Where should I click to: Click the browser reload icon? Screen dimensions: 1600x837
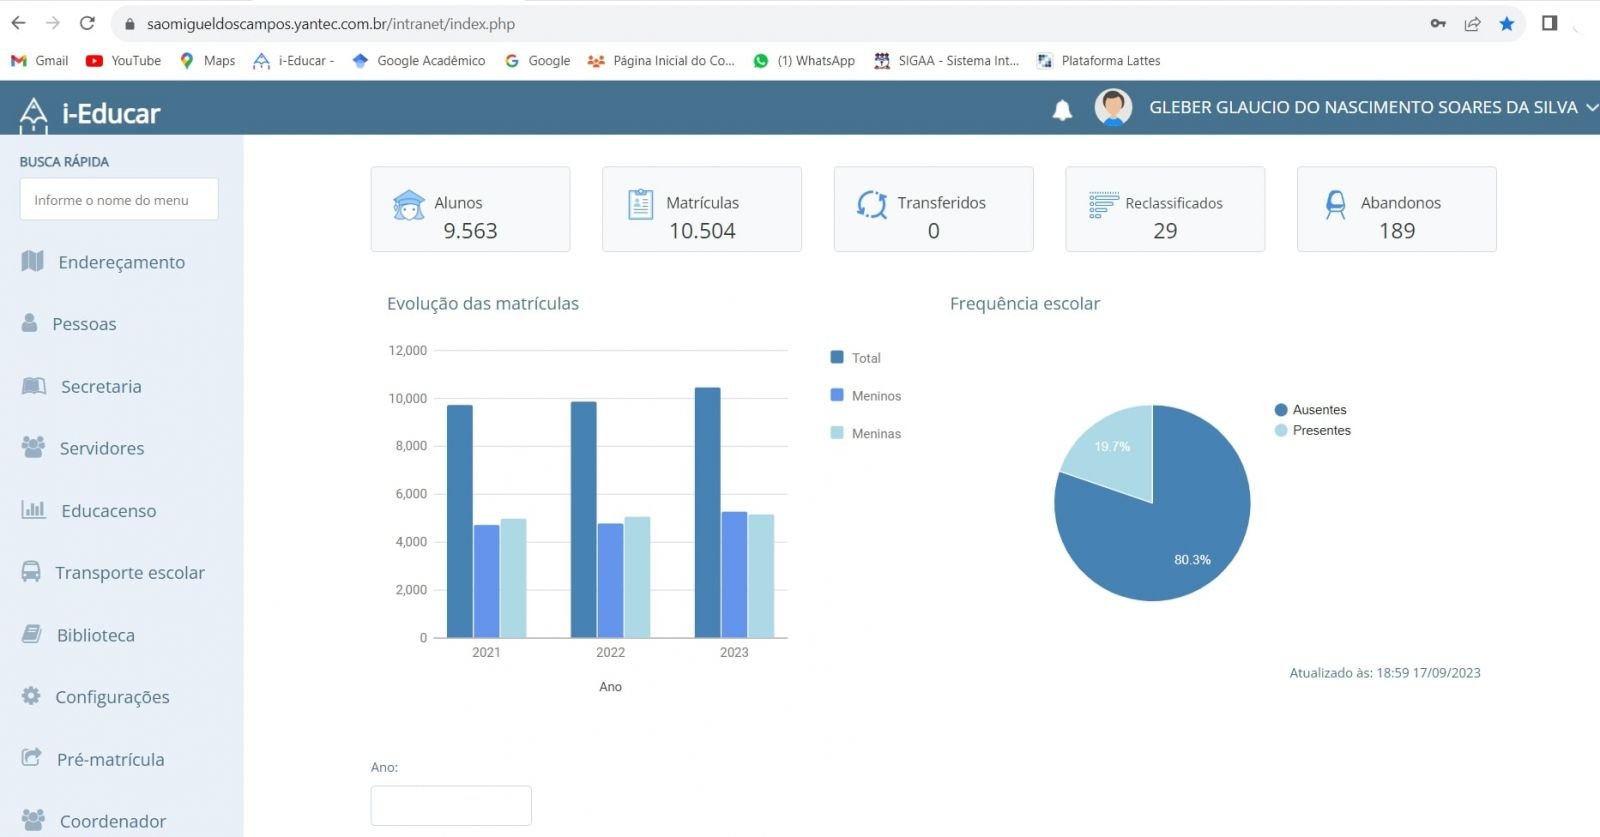88,24
